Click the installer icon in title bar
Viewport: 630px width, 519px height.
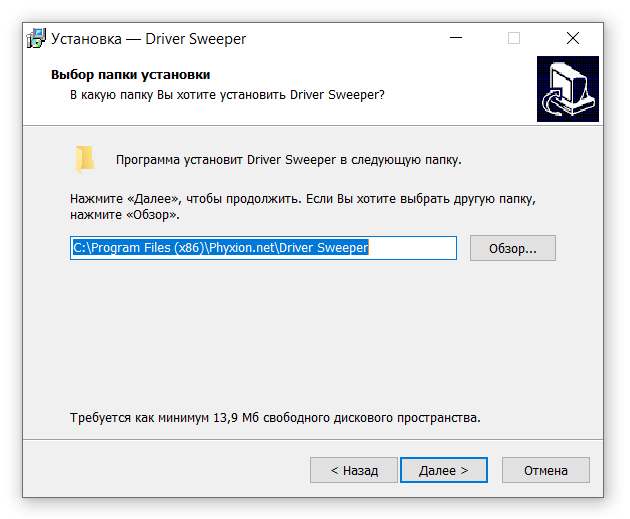(36, 38)
